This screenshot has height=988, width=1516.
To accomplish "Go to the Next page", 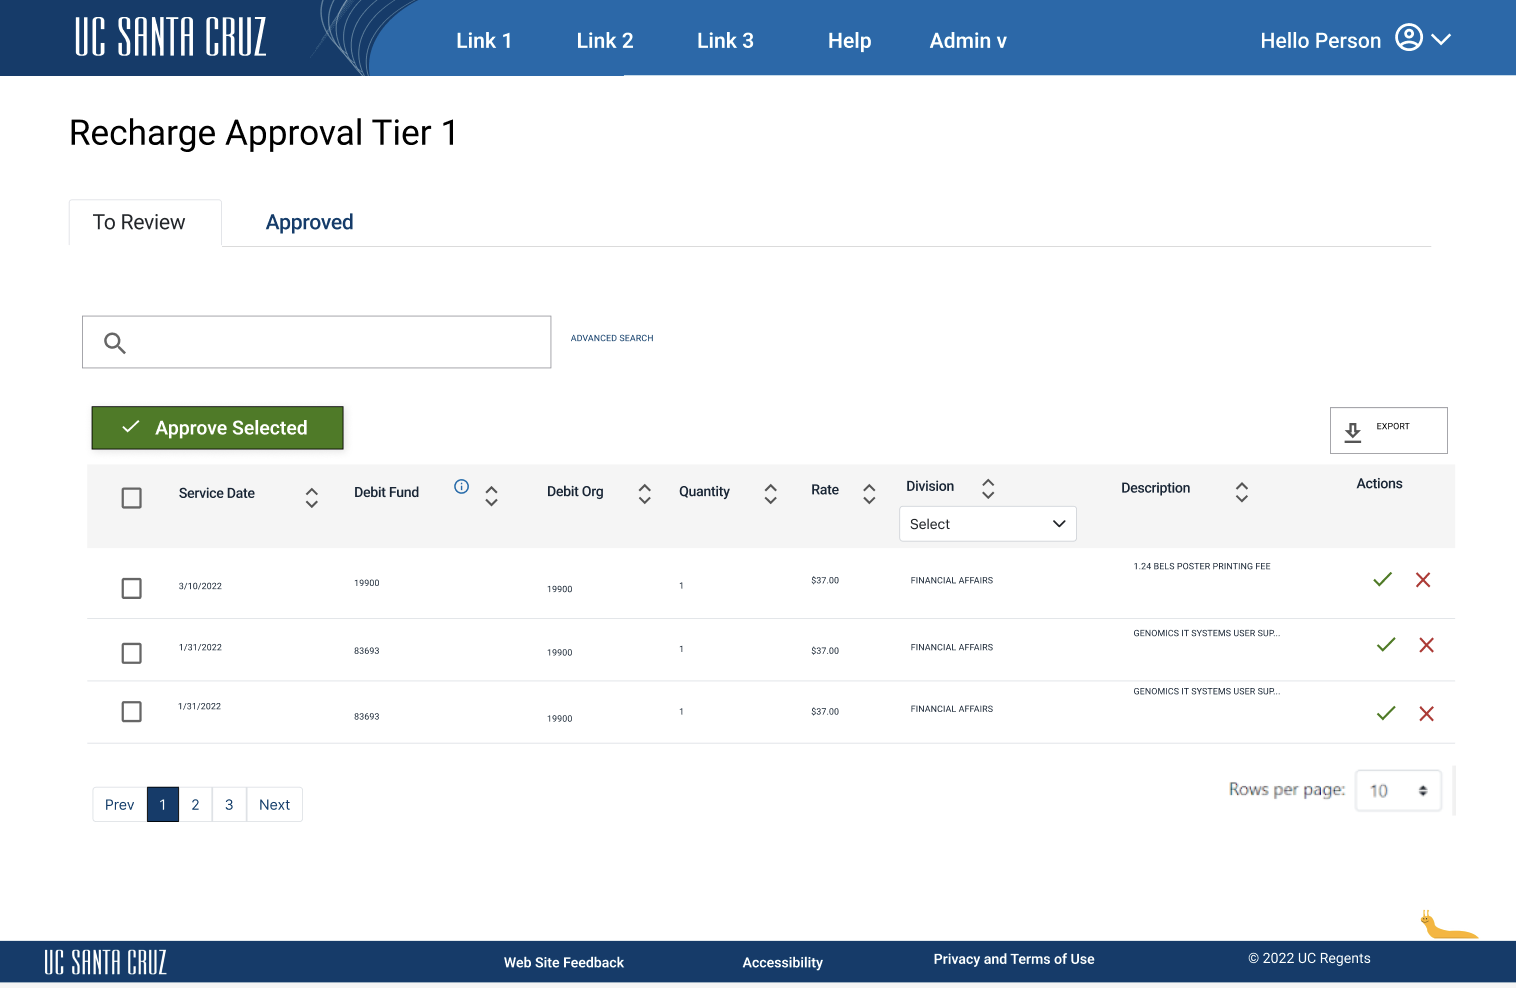I will click(274, 805).
